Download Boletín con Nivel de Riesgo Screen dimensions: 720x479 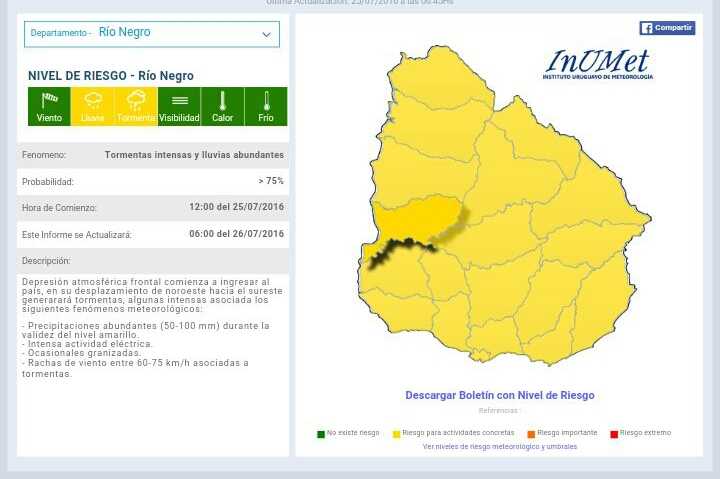click(x=499, y=395)
